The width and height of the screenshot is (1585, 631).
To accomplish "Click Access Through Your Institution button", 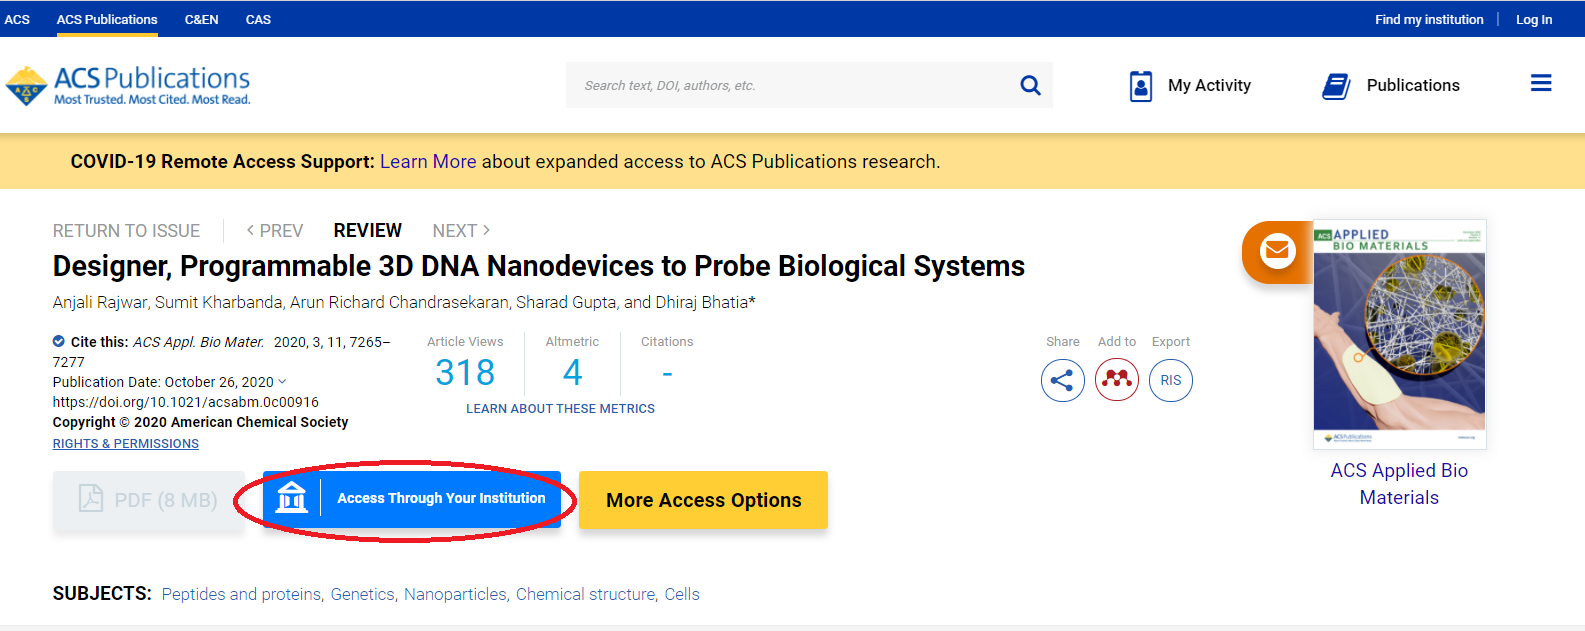I will (412, 498).
